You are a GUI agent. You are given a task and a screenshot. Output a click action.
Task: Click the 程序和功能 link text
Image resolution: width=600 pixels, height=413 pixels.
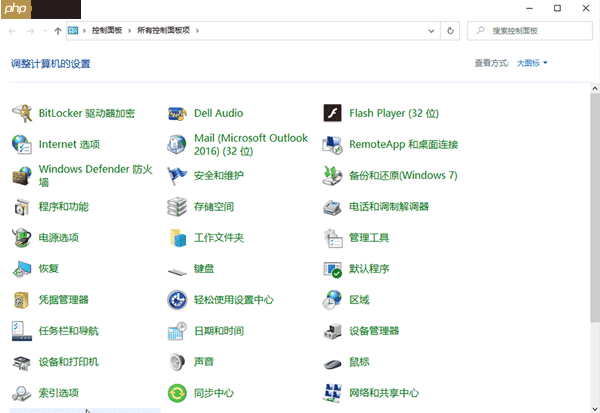coord(64,207)
